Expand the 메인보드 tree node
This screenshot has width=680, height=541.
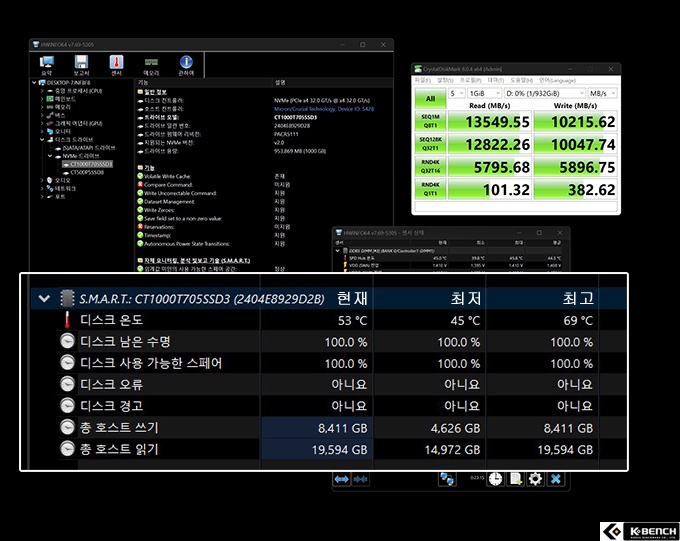pos(42,99)
